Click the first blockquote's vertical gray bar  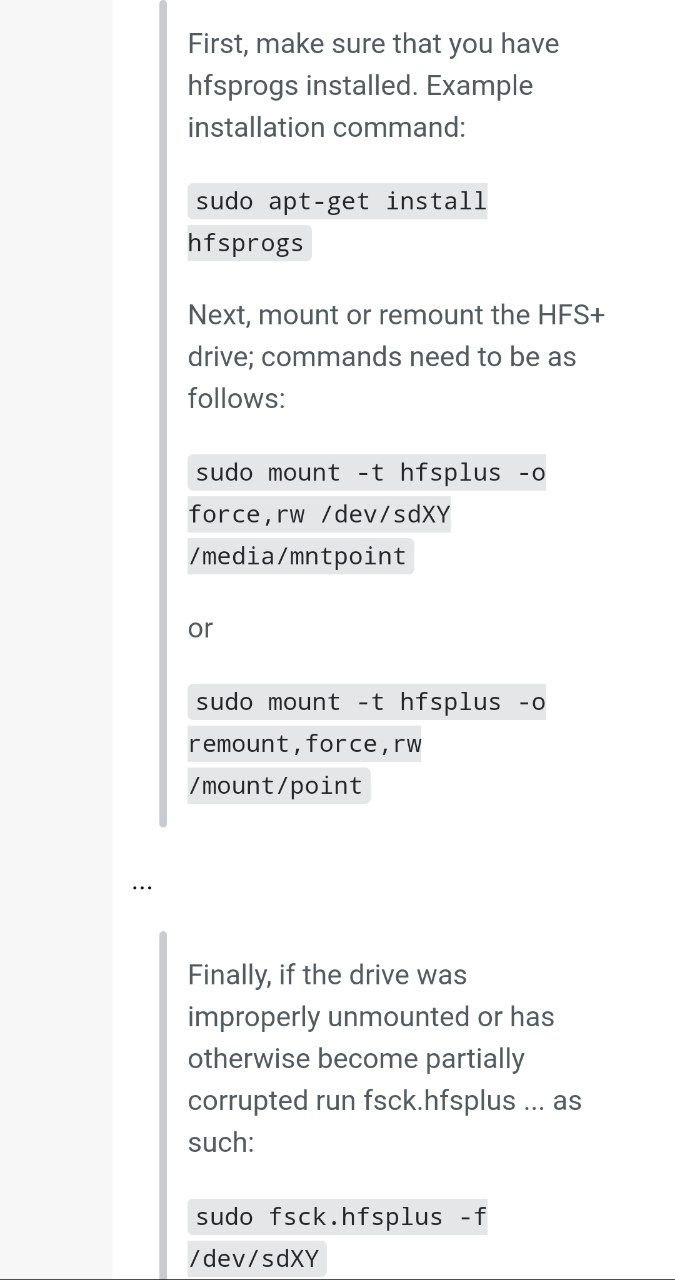[163, 414]
